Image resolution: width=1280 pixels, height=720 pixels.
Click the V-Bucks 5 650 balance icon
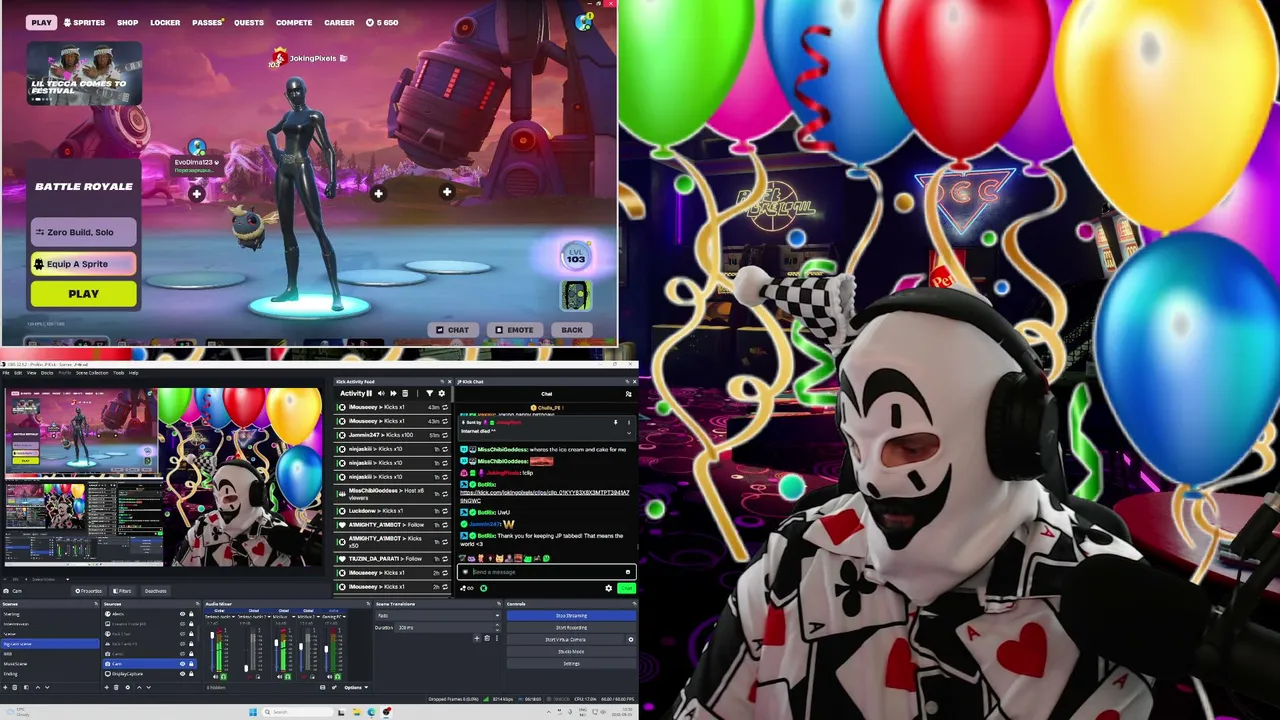coord(370,22)
